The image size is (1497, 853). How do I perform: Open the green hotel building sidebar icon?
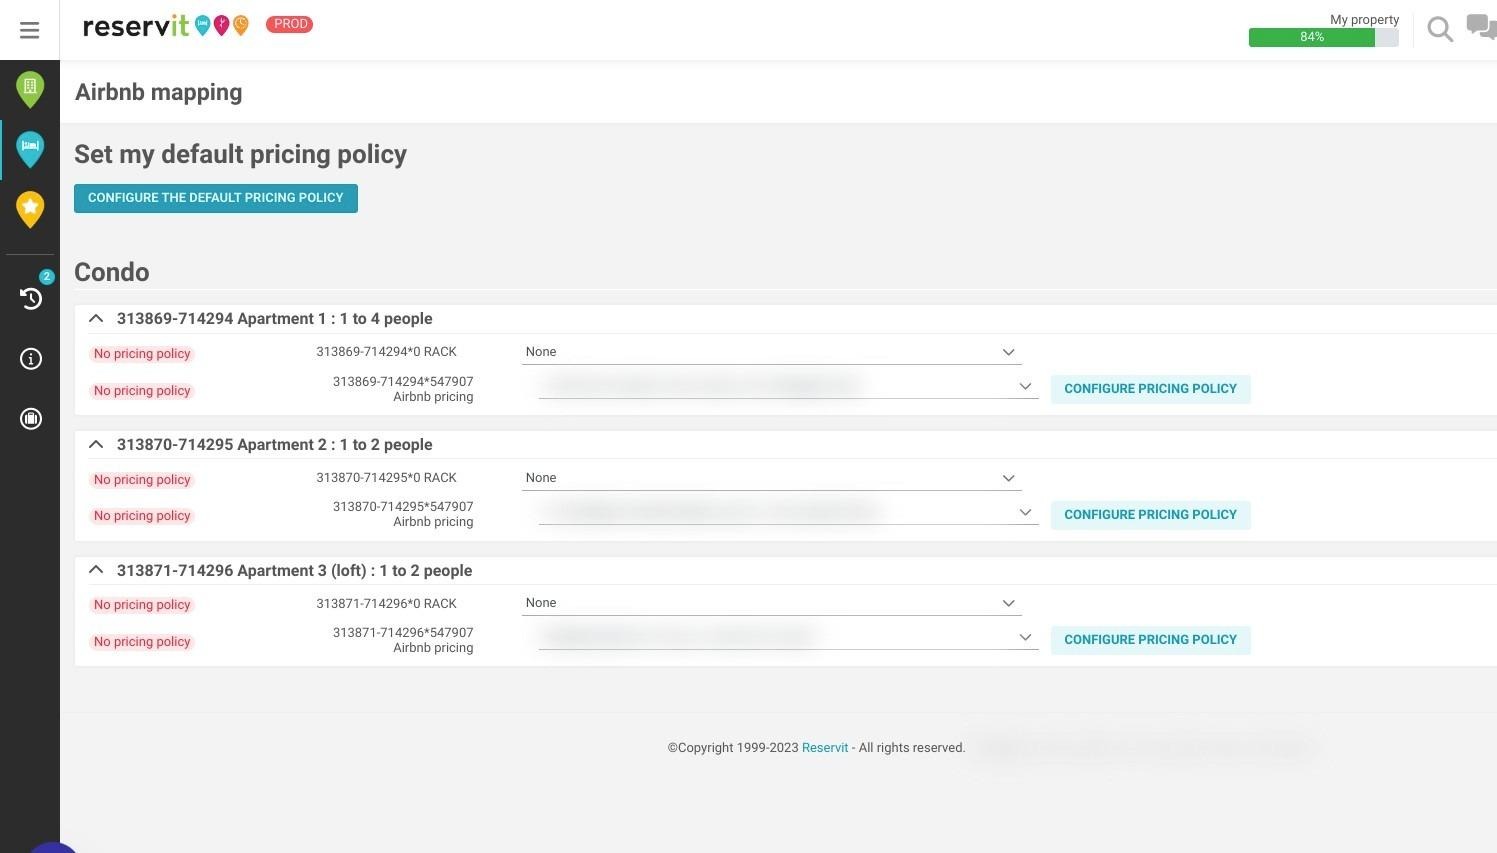pyautogui.click(x=30, y=90)
